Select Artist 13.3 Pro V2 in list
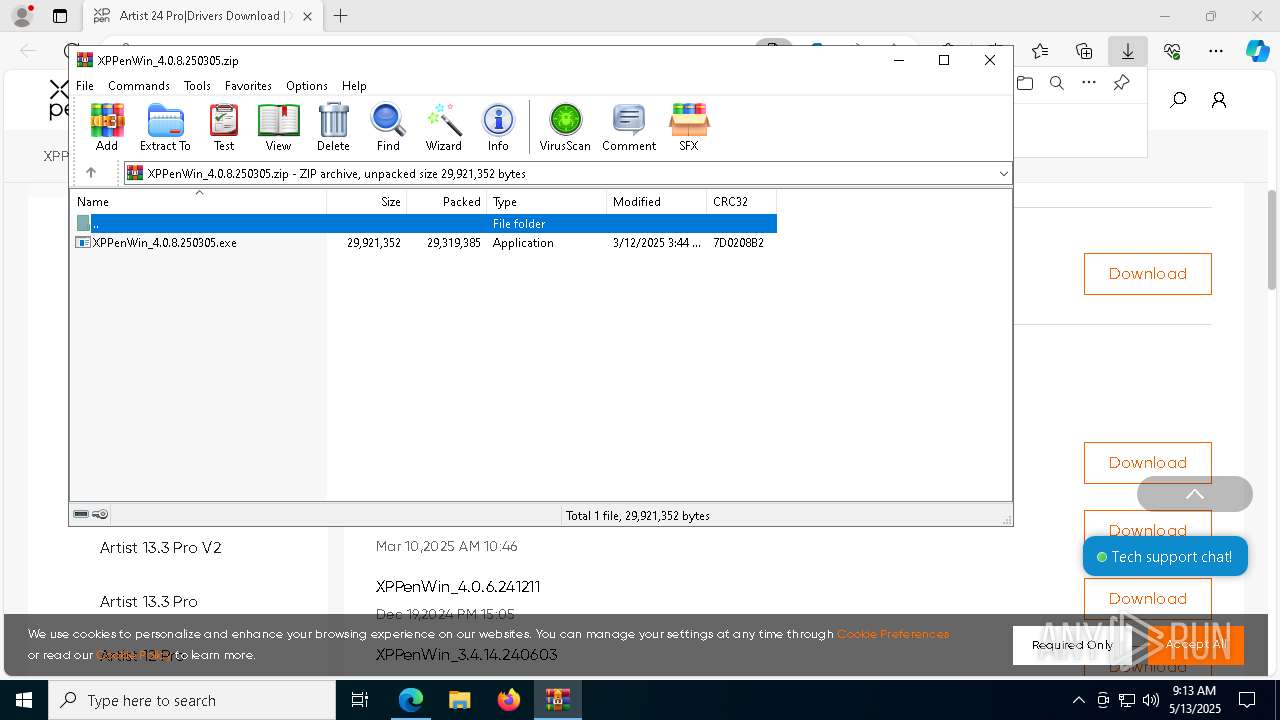1280x720 pixels. click(x=161, y=548)
